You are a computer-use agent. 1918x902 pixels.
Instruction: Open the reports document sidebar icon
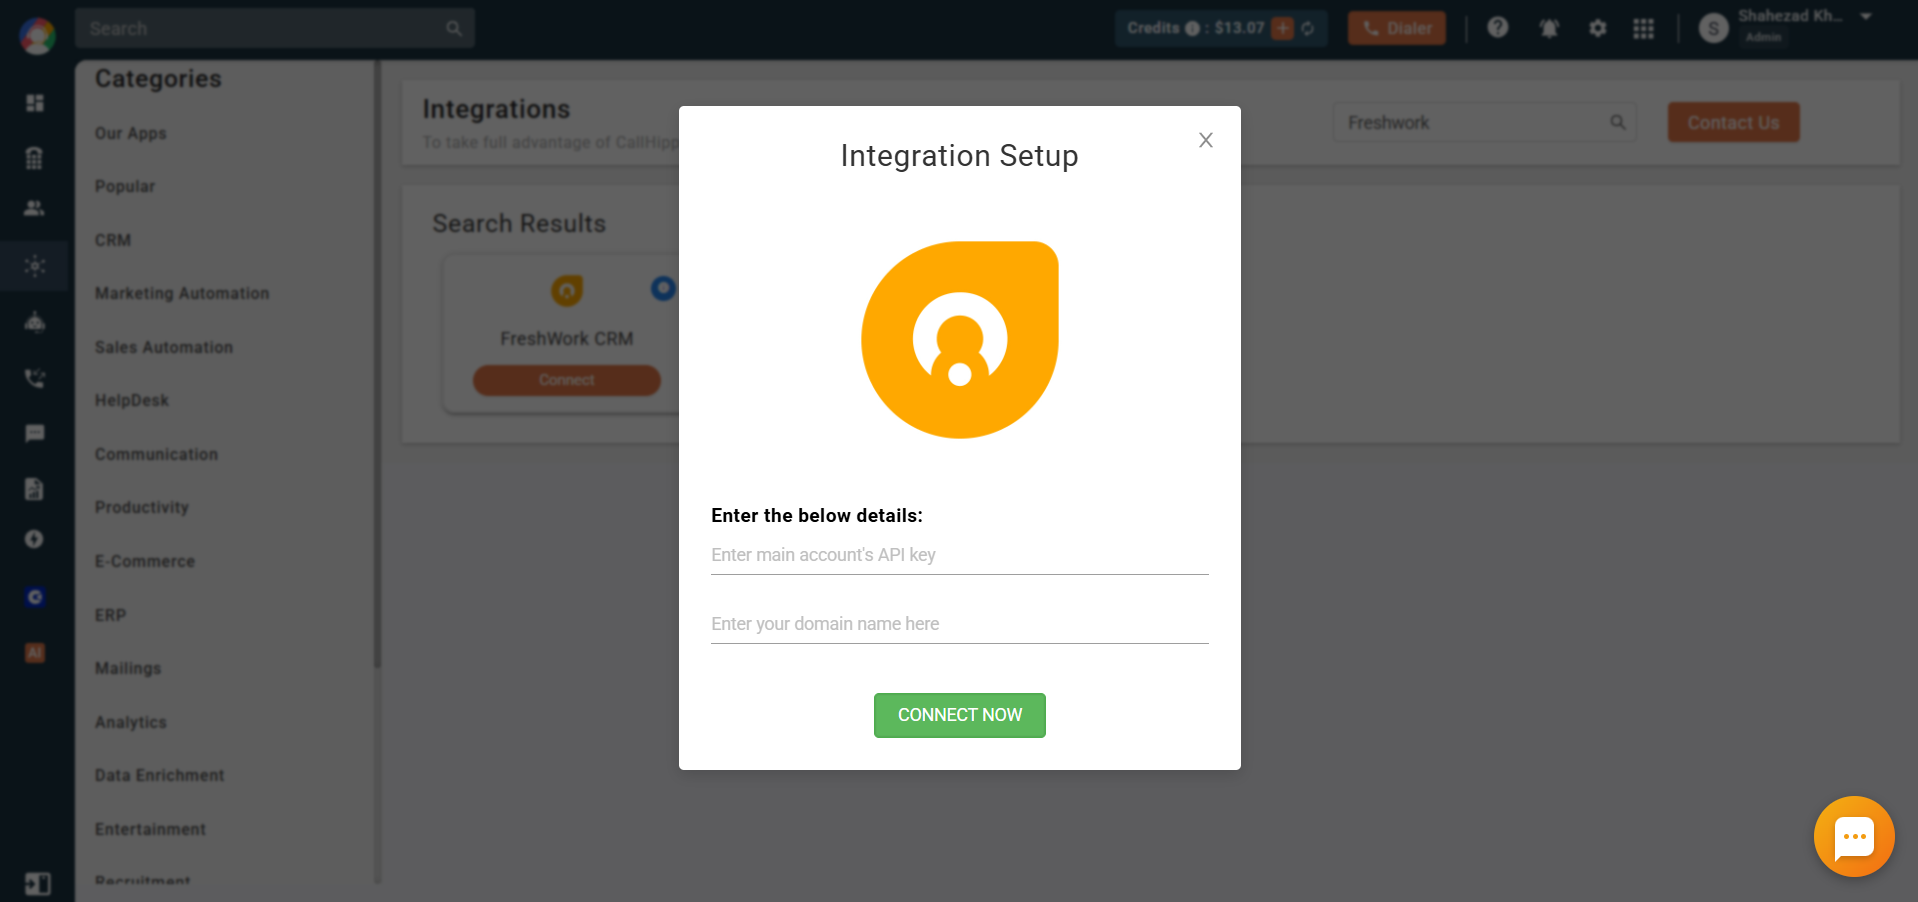pos(35,488)
